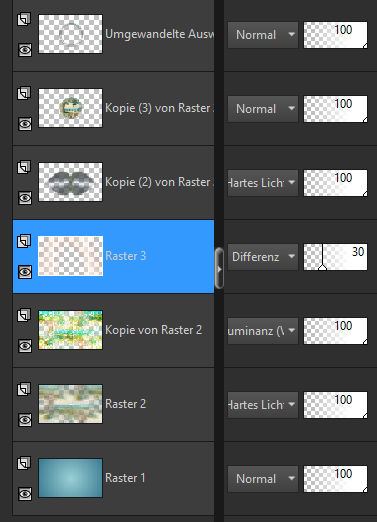377x522 pixels.
Task: Select layer name Kopie (3) von Raster
Action: (159, 108)
